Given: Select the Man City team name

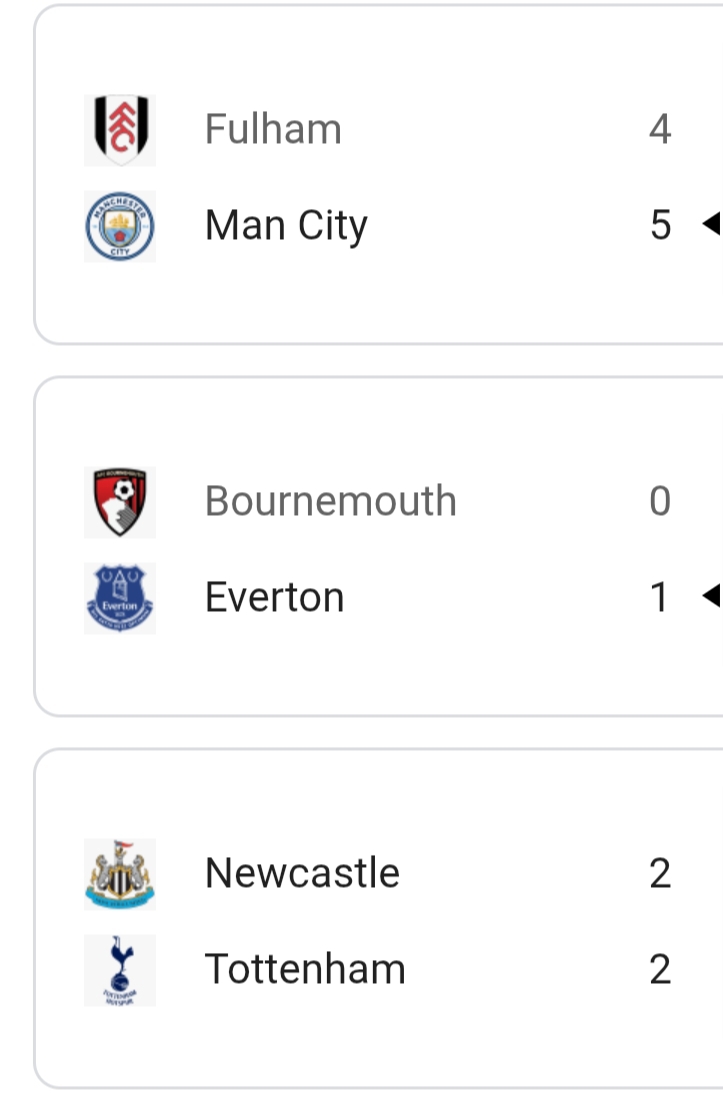Looking at the screenshot, I should pyautogui.click(x=286, y=226).
